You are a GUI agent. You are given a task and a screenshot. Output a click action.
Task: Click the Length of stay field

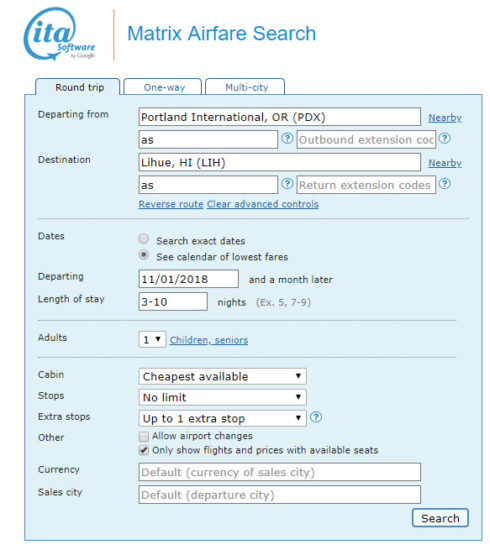click(x=173, y=302)
